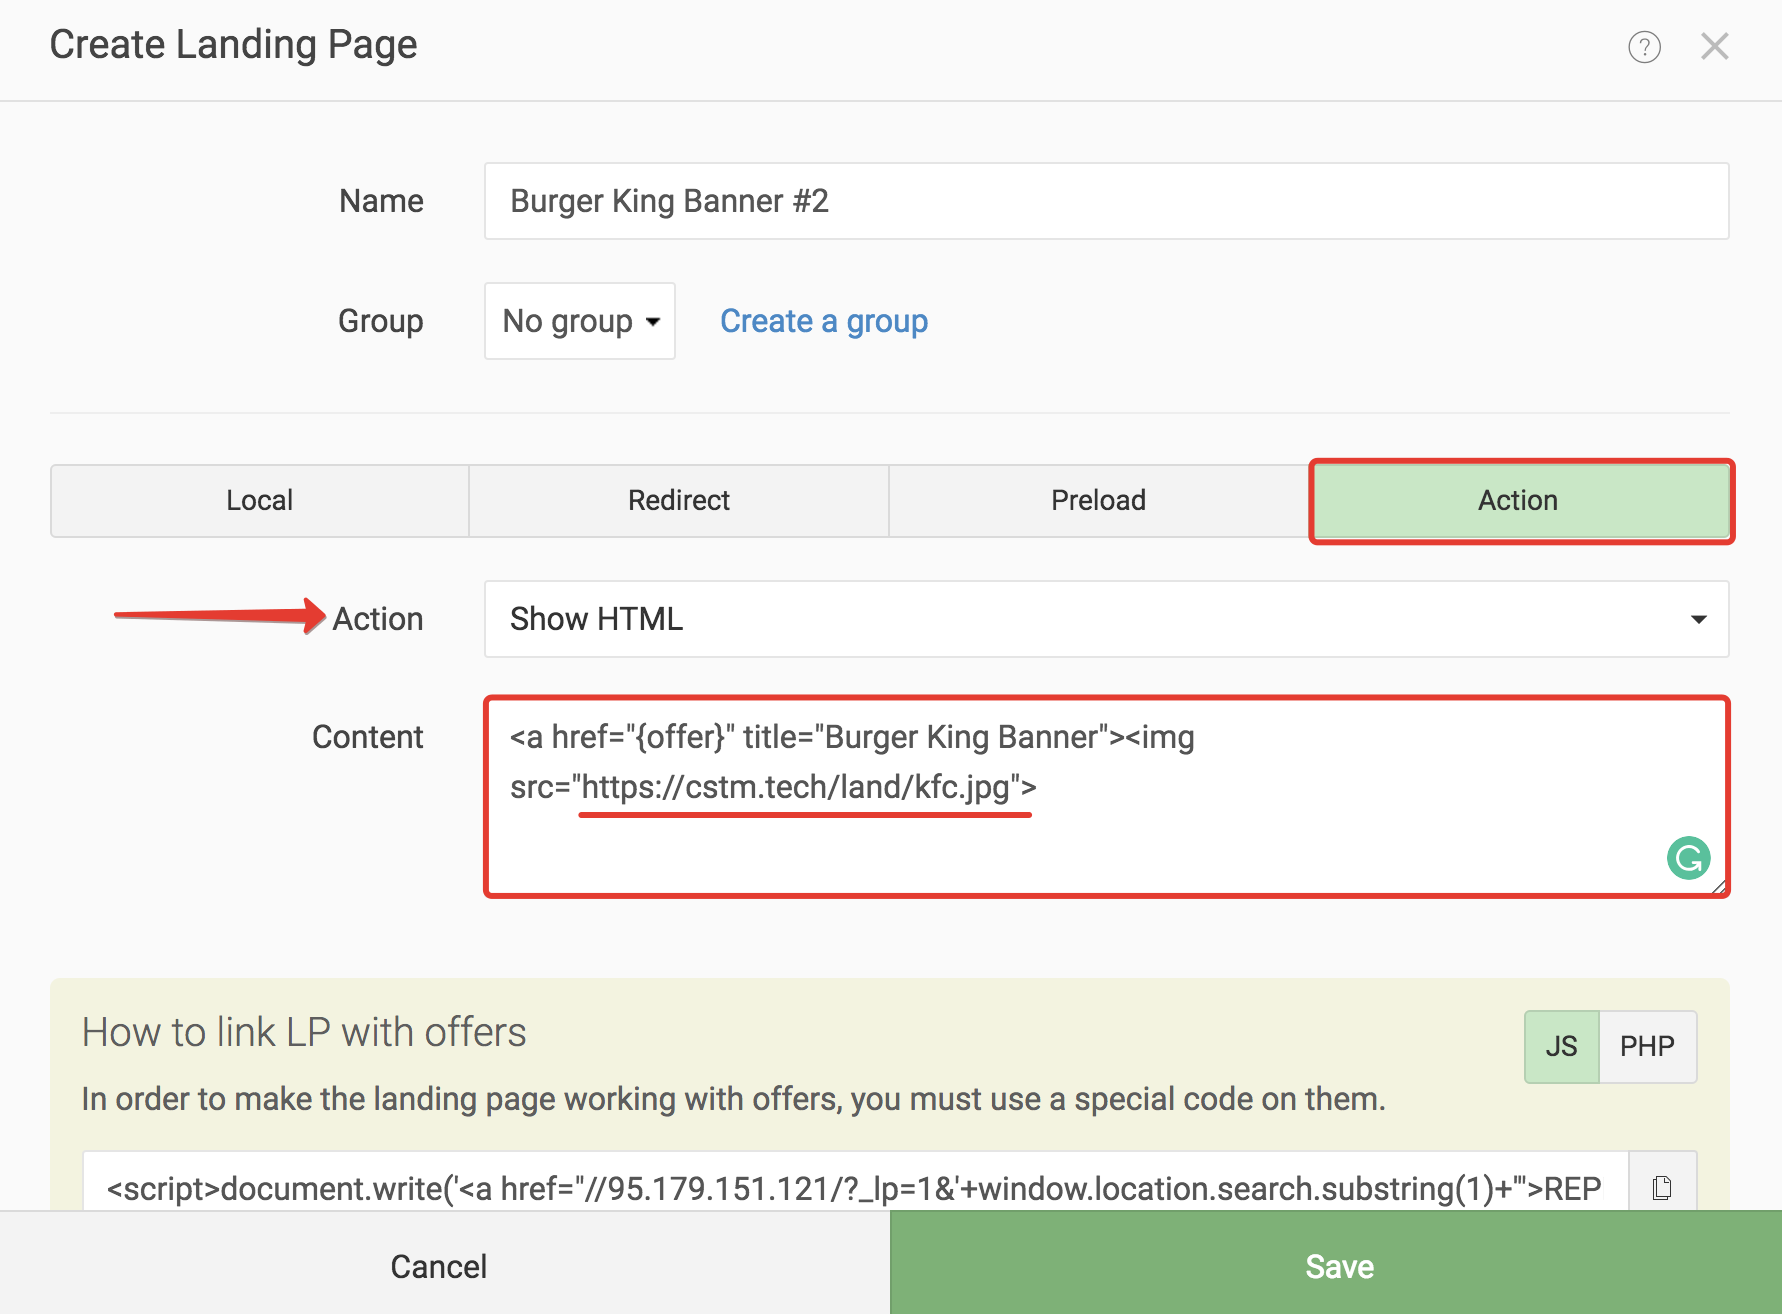Click the Grammarly icon in Content field
1782x1314 pixels.
coord(1688,858)
